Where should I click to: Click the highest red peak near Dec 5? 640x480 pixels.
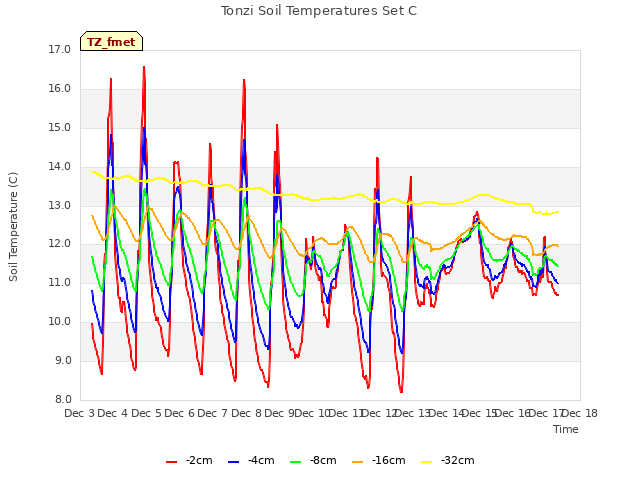(144, 67)
